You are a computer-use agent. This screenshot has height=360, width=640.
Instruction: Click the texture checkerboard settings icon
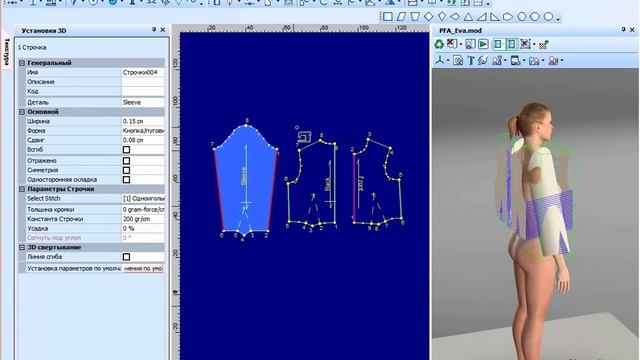[544, 44]
